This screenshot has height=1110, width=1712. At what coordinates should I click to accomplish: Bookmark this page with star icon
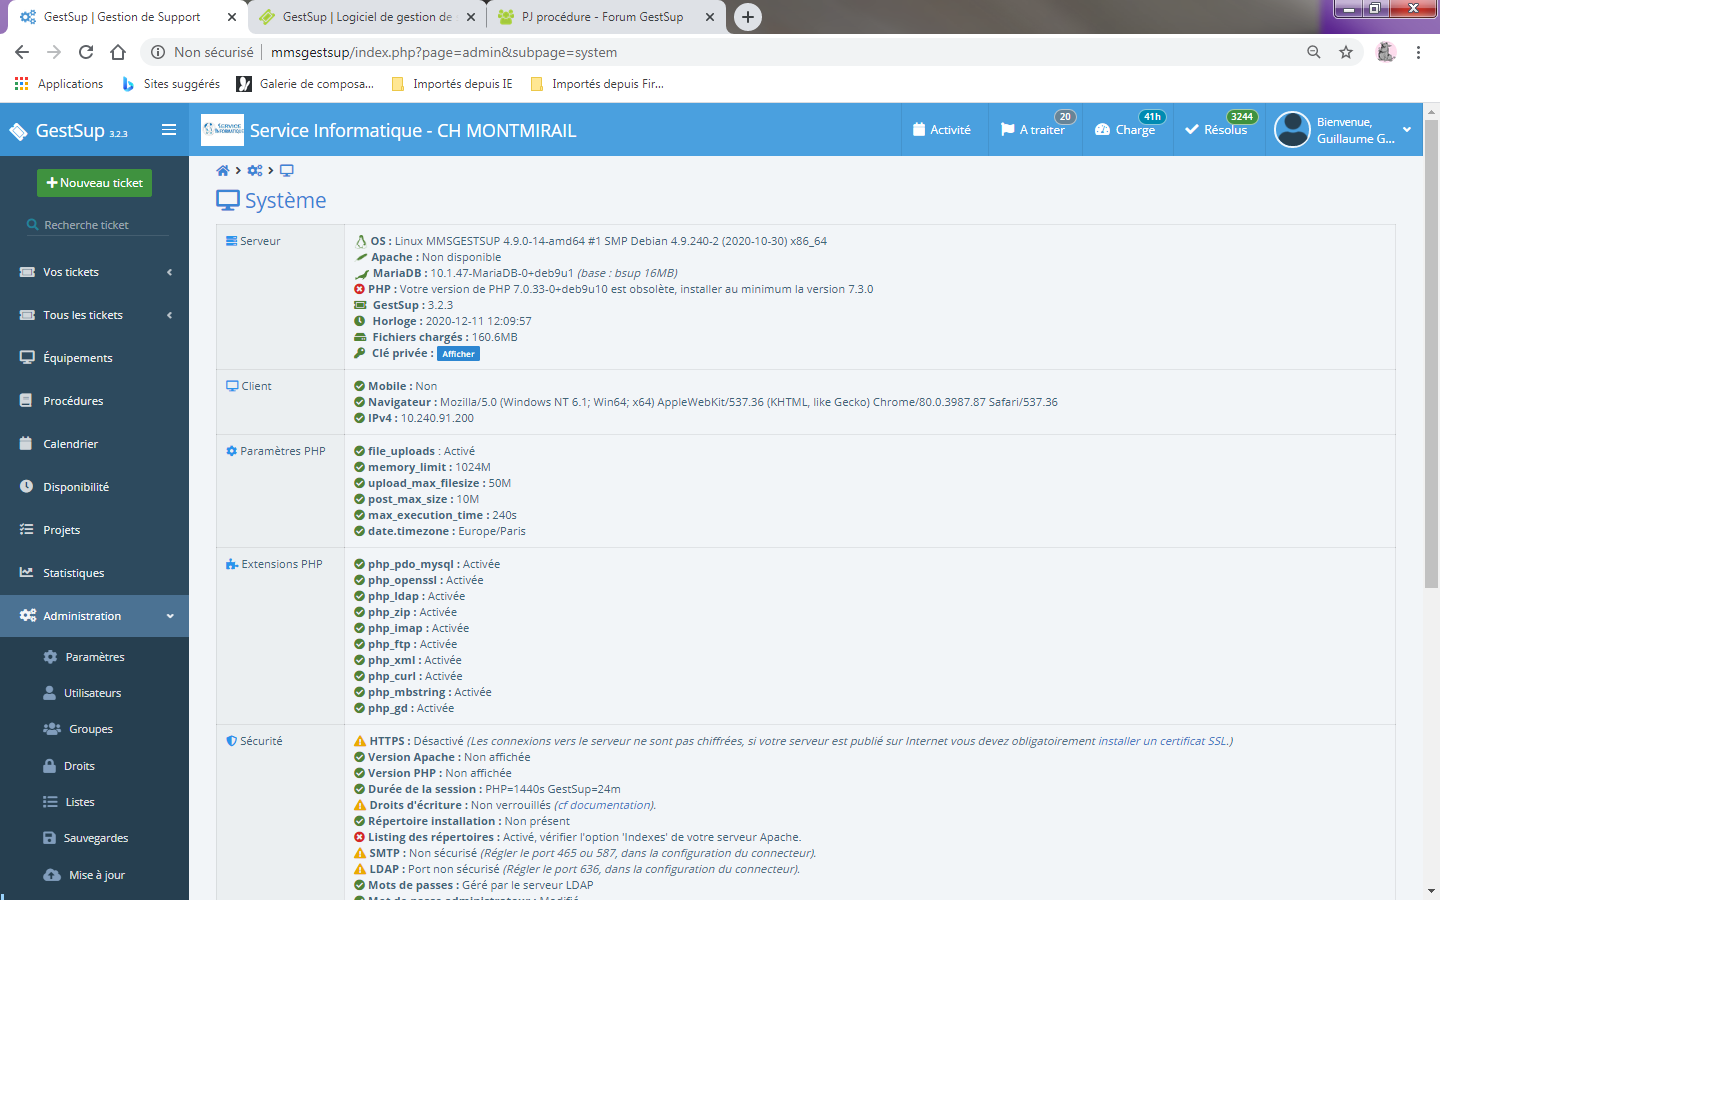pos(1346,52)
